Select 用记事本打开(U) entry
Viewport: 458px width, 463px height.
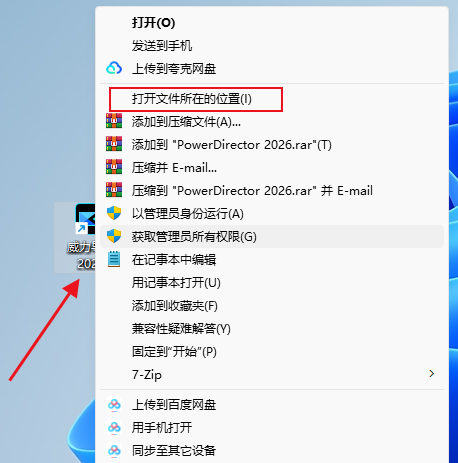272,283
